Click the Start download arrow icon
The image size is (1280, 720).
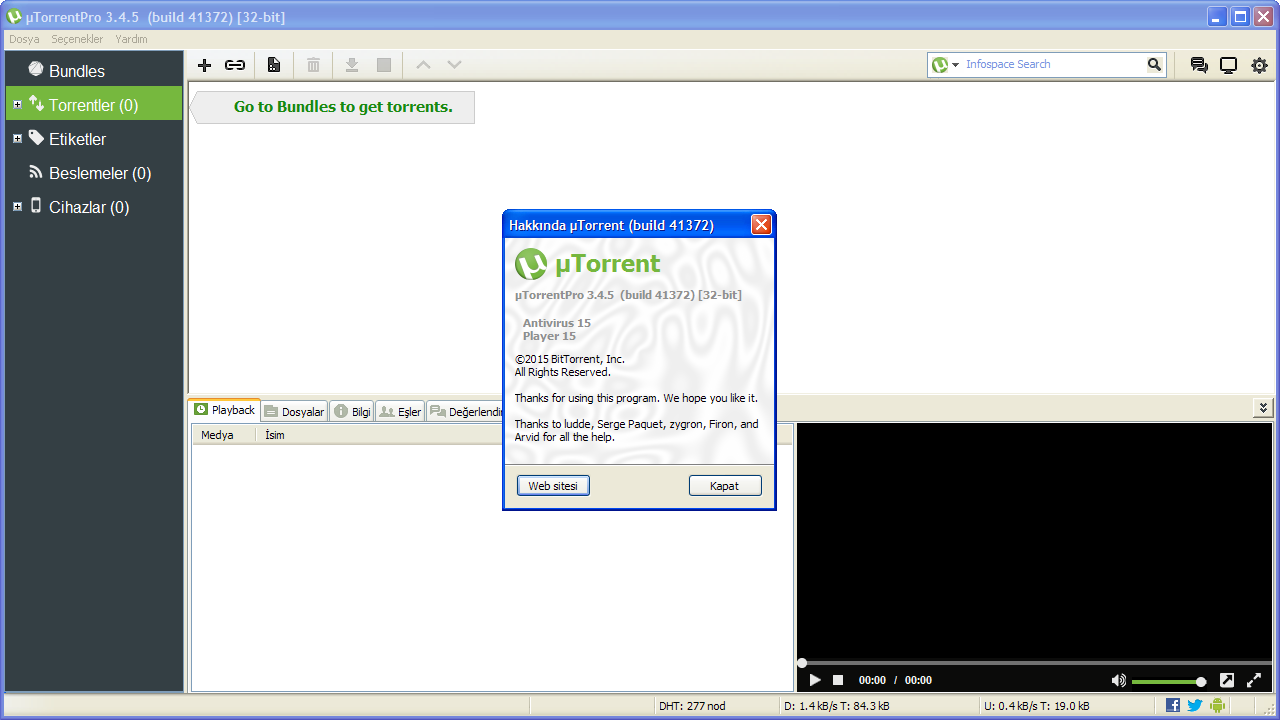point(352,65)
